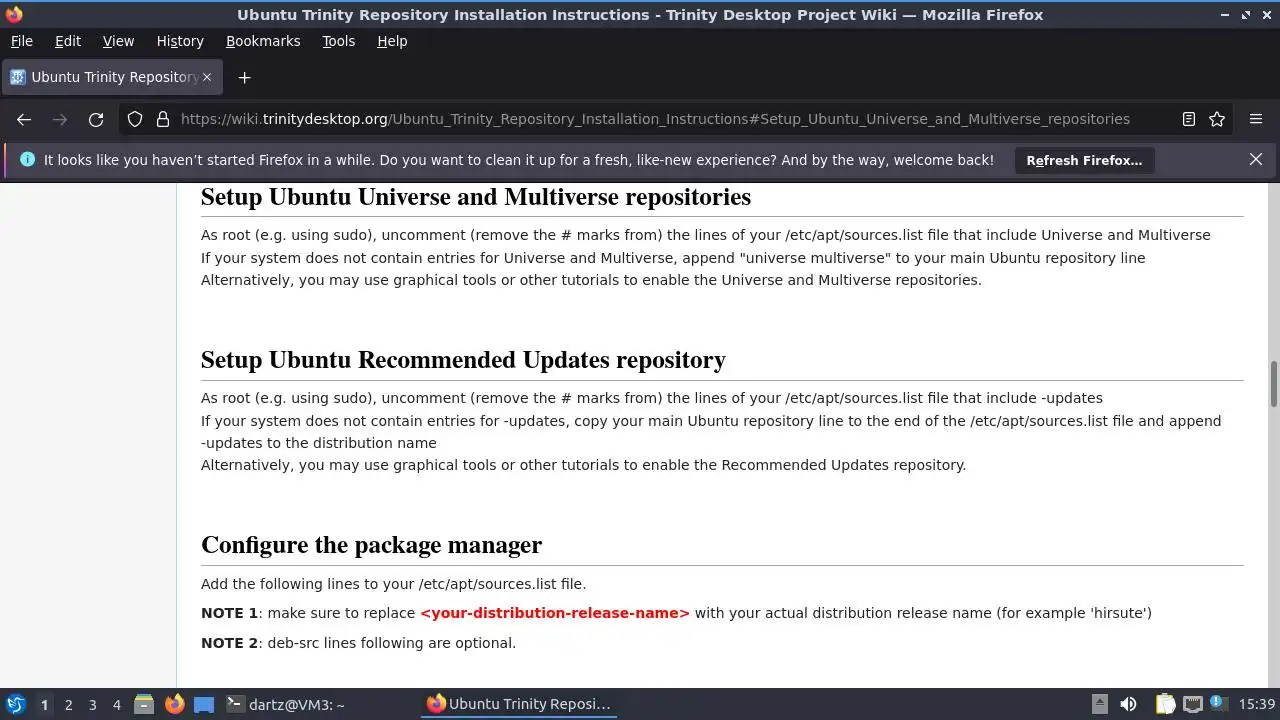Dismiss the Firefox refresh notification bar

coord(1256,159)
